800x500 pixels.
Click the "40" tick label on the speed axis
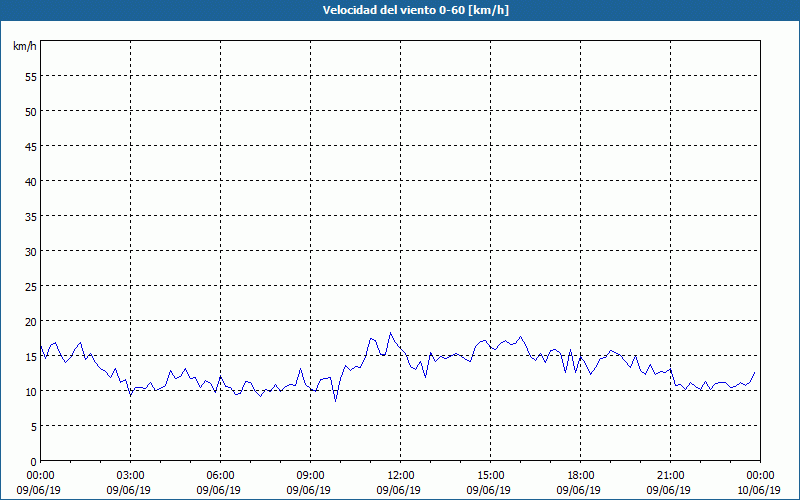31,181
